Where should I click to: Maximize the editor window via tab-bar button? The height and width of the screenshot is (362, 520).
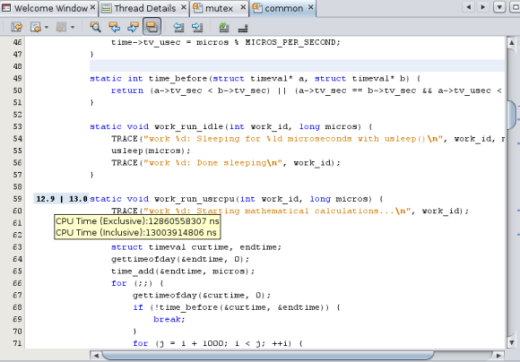coord(515,7)
